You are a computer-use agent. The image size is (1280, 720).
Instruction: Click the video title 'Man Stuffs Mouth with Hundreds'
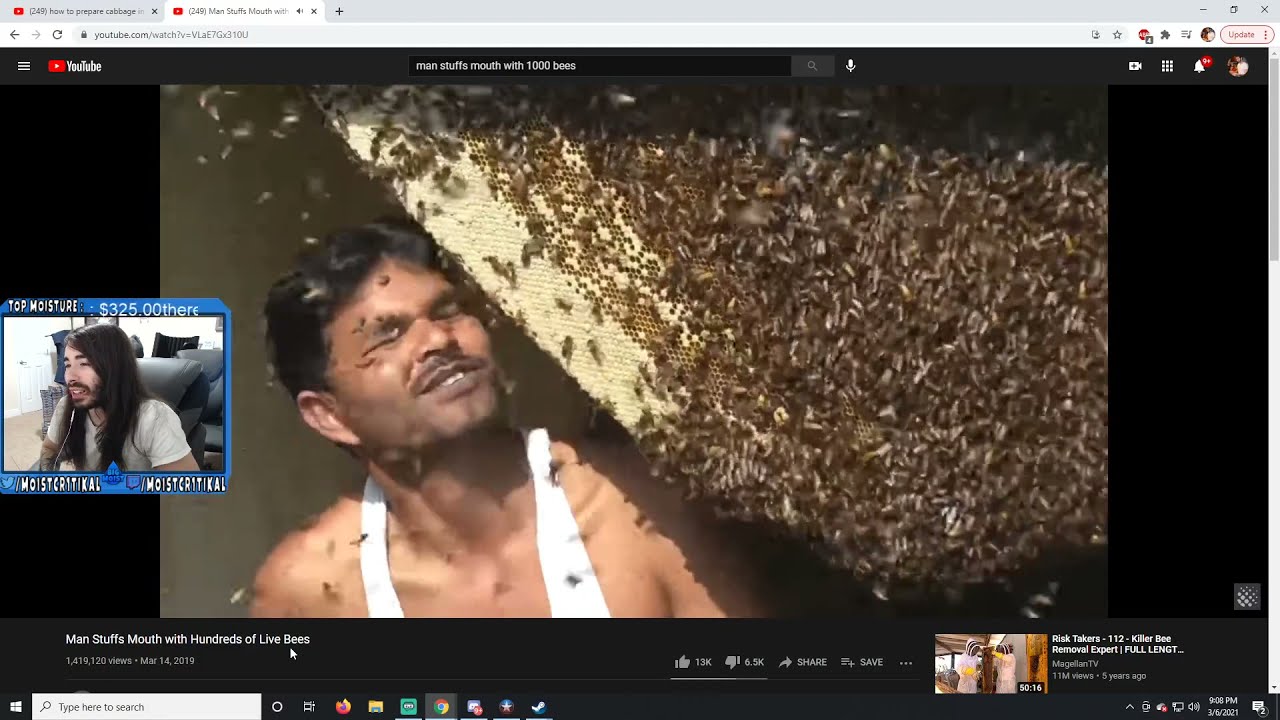click(188, 639)
